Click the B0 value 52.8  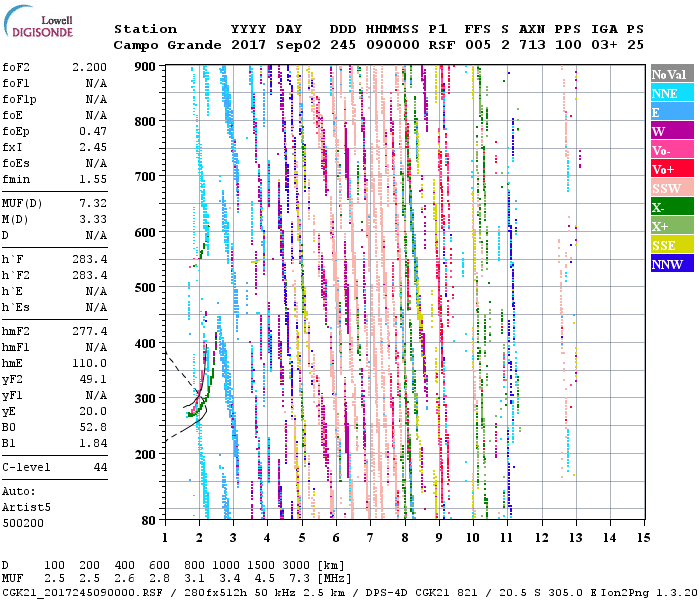[93, 426]
